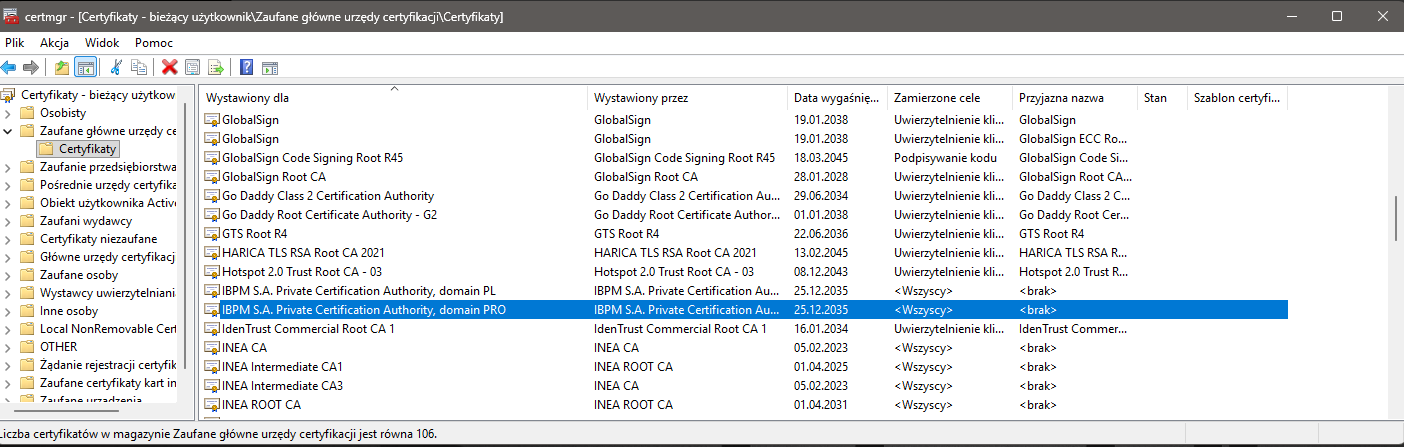Expand the Inne osoby node arrow
Screen dimensions: 1404x447
pos(8,311)
